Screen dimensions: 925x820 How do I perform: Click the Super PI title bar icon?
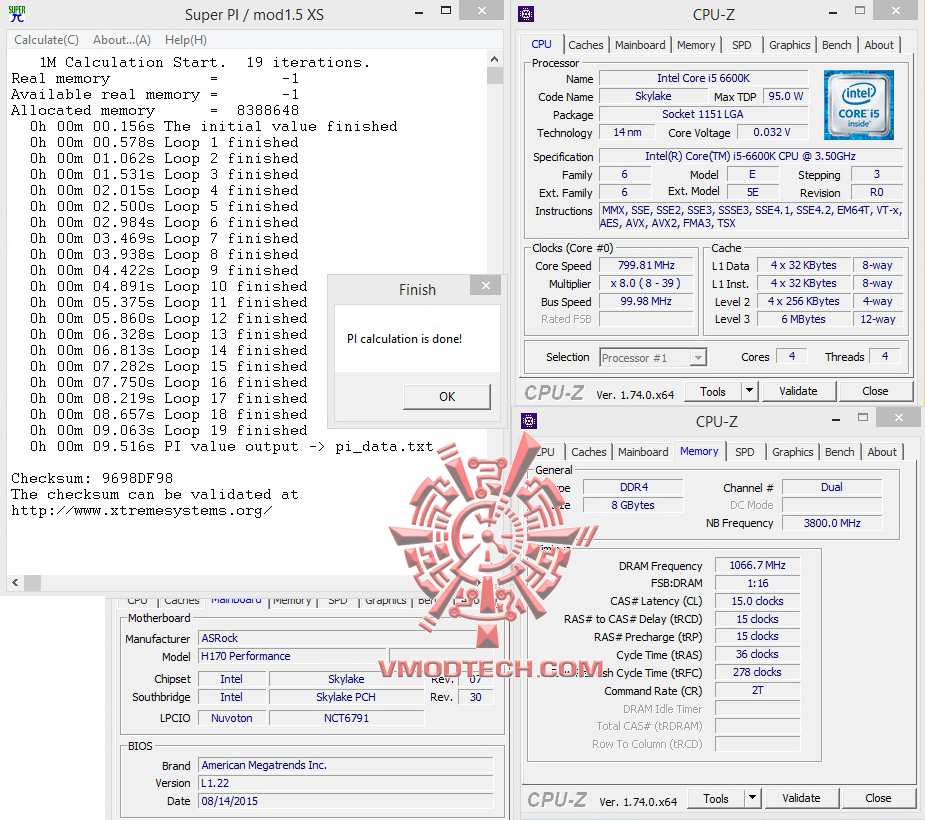tap(17, 14)
